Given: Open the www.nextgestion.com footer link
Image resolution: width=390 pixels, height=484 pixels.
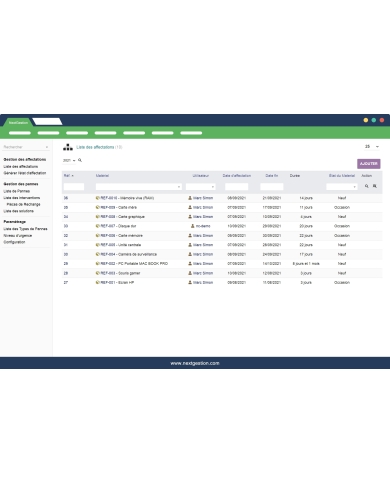Looking at the screenshot, I should [195, 363].
